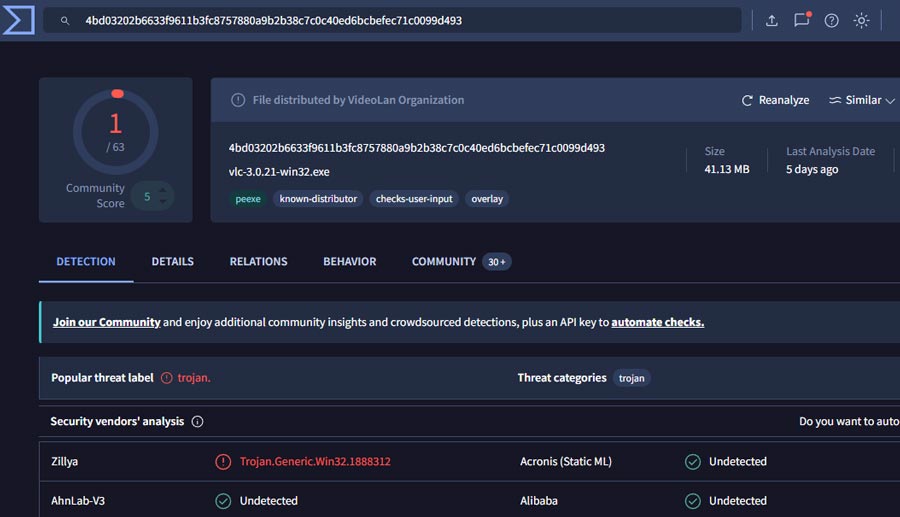Click the Reanalyze button
Viewport: 900px width, 517px height.
(x=775, y=100)
